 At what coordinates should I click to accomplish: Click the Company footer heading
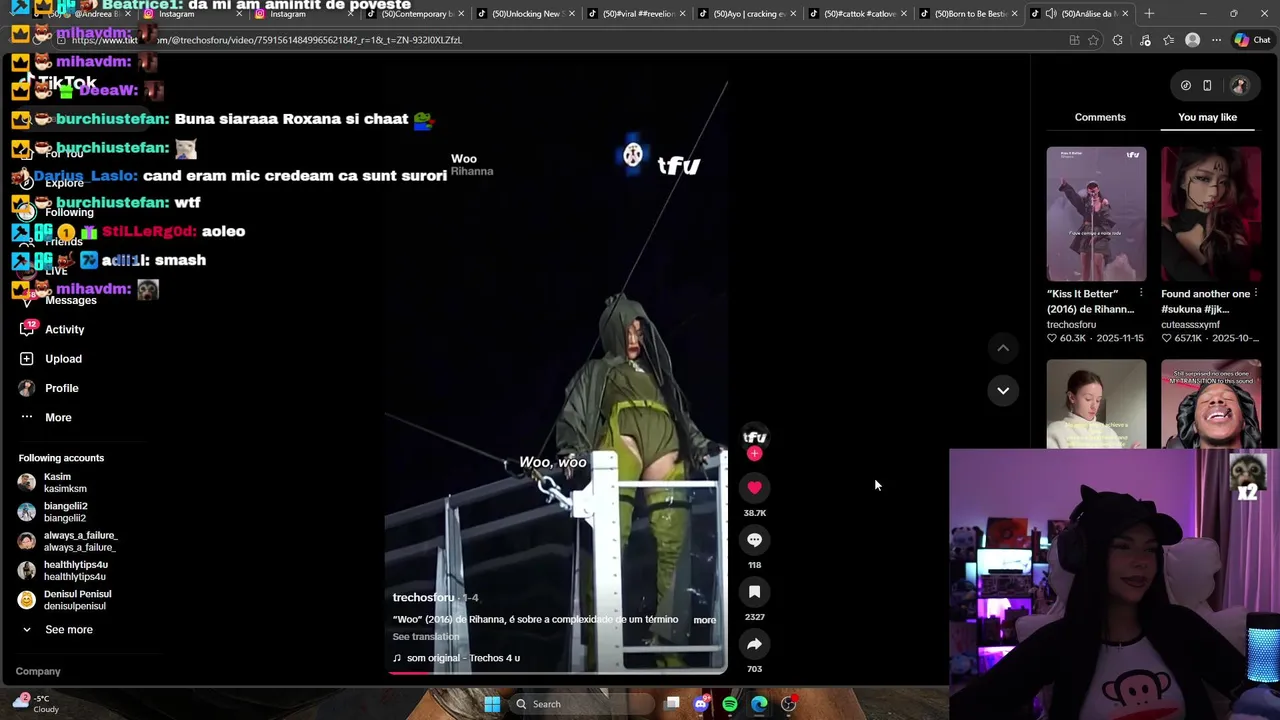38,671
